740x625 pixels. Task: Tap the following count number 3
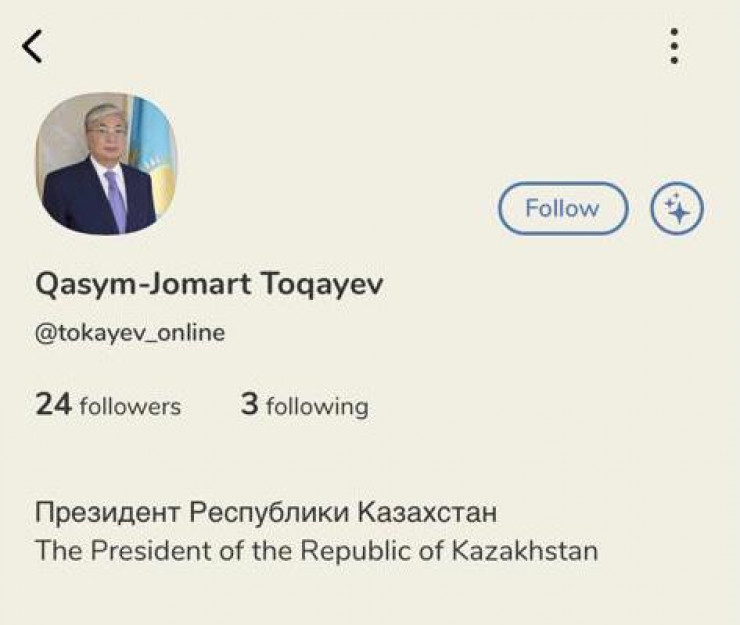pyautogui.click(x=249, y=404)
